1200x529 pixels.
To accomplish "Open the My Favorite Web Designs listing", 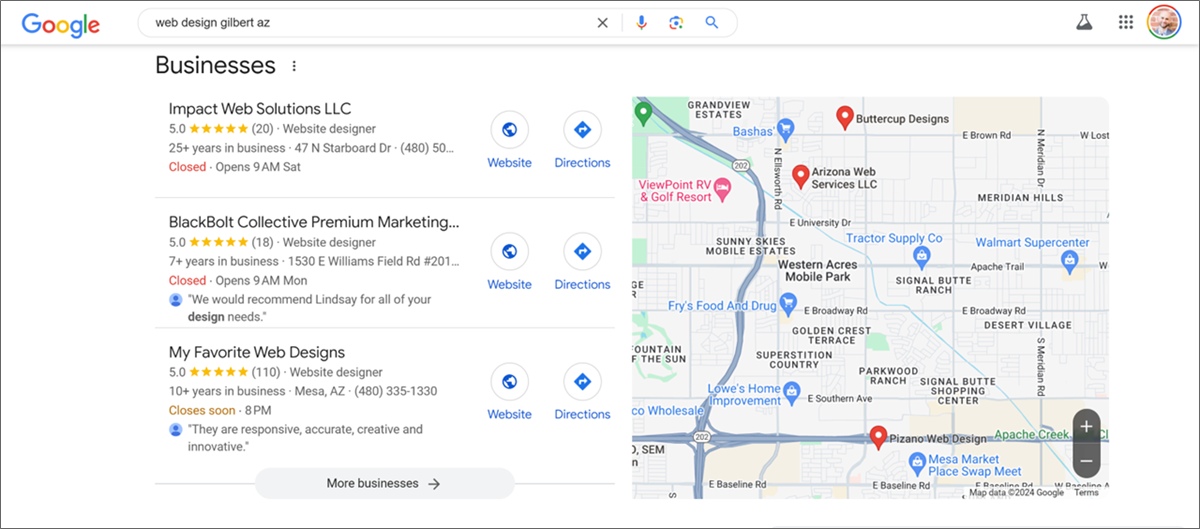I will (x=257, y=352).
